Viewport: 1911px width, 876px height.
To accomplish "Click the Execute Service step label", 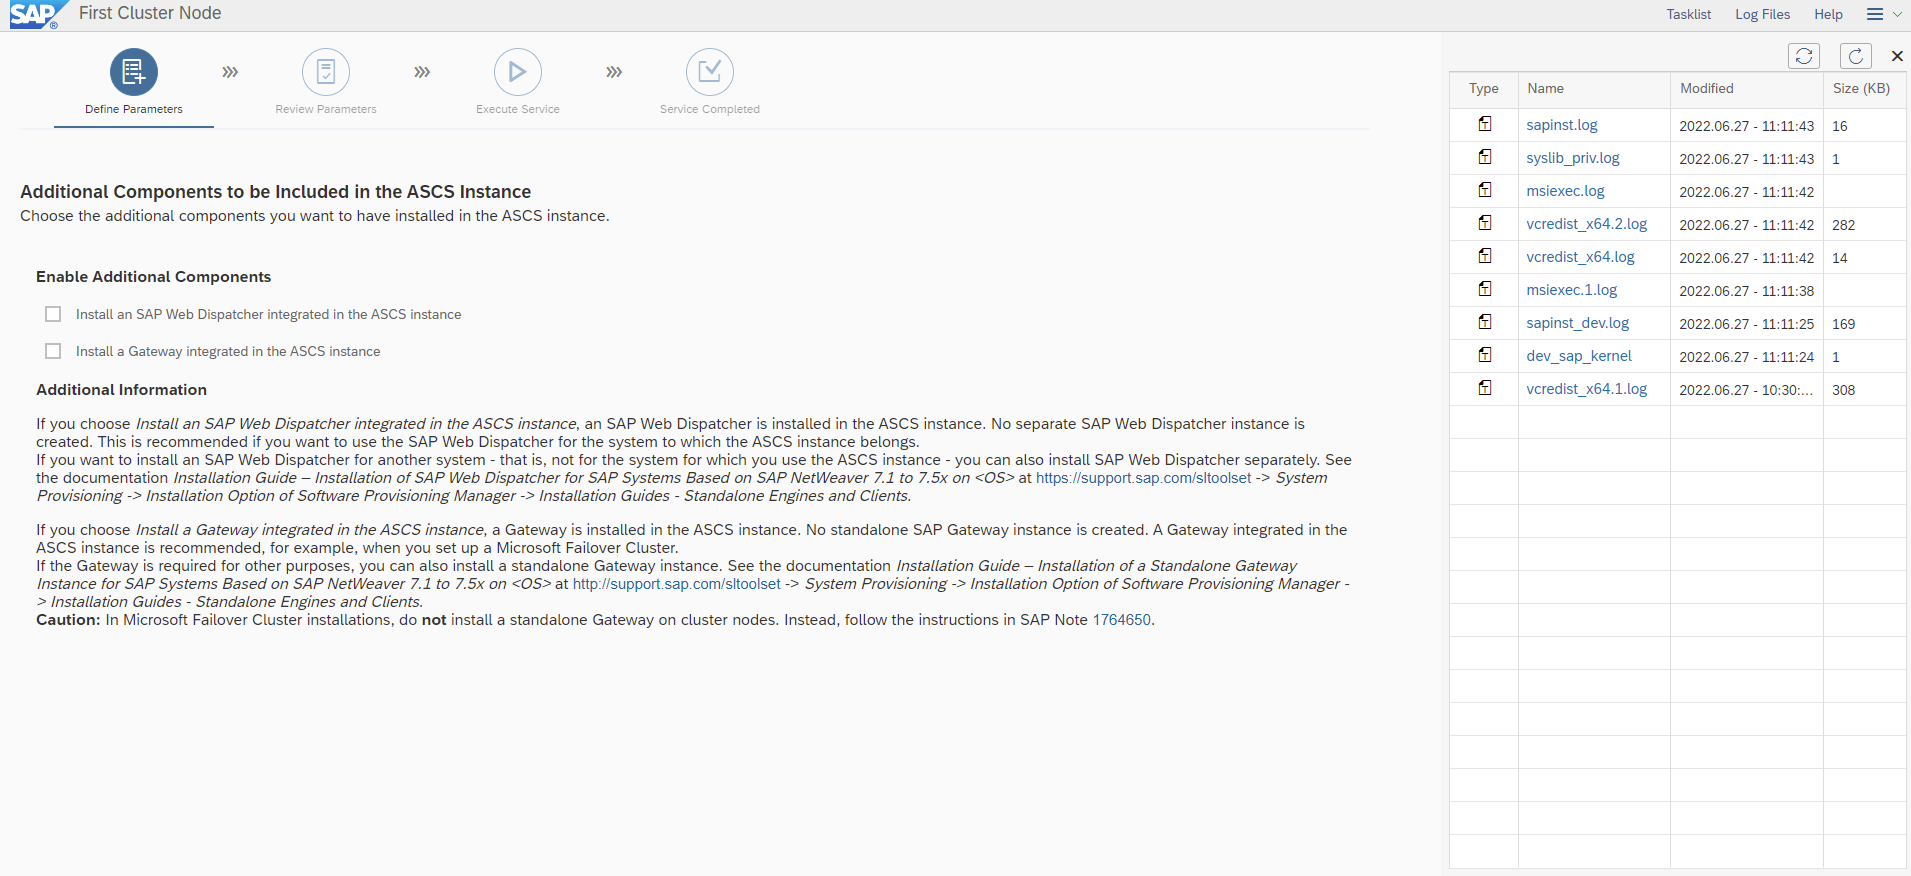I will click(x=518, y=109).
